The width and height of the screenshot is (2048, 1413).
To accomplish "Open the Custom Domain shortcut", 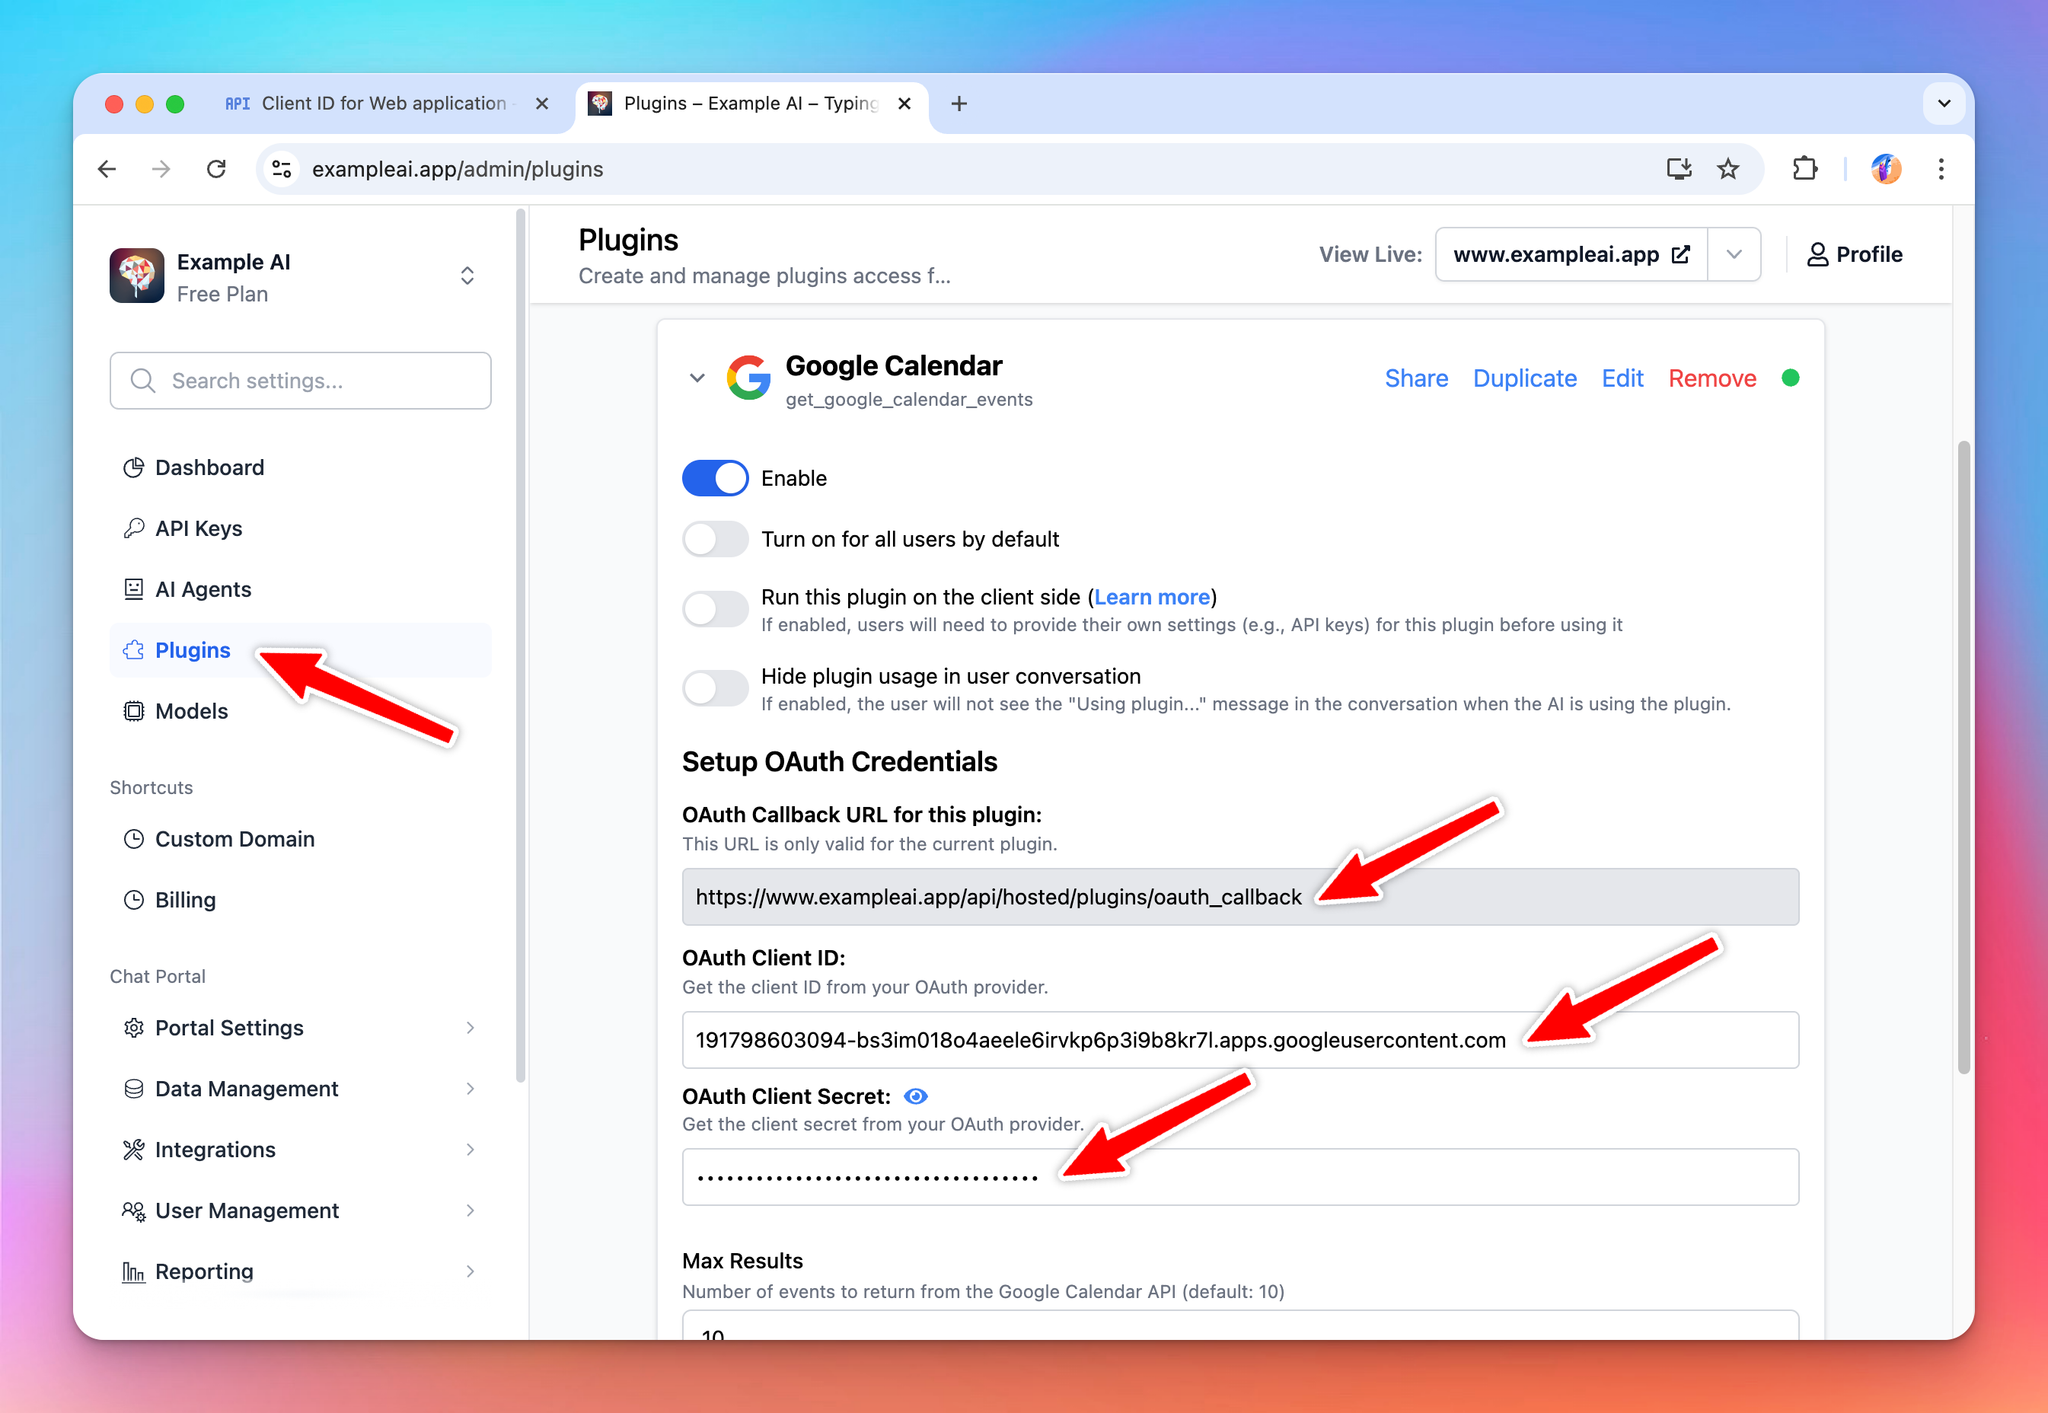I will pos(300,839).
